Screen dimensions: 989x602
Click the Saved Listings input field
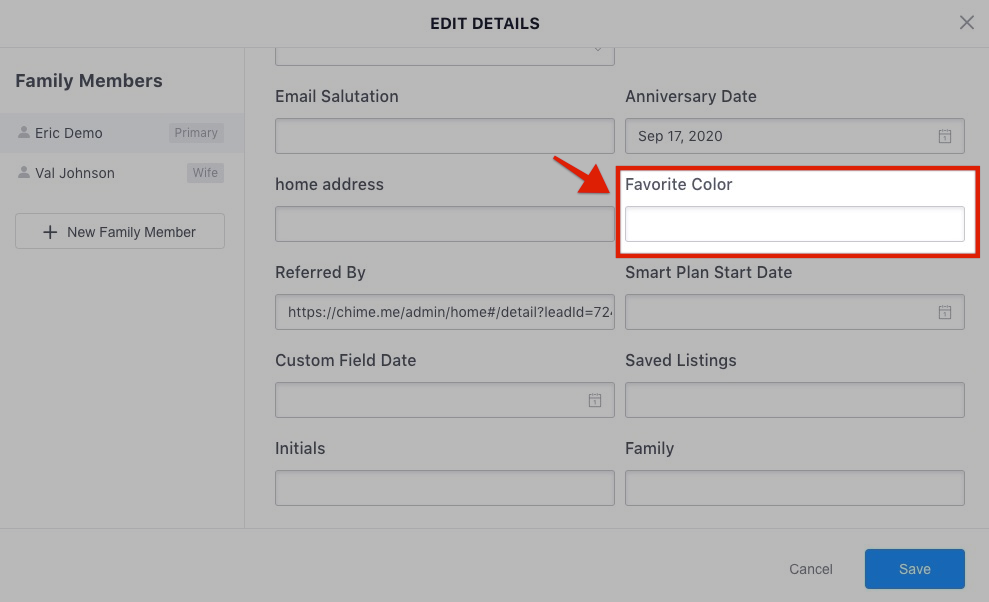pos(795,400)
